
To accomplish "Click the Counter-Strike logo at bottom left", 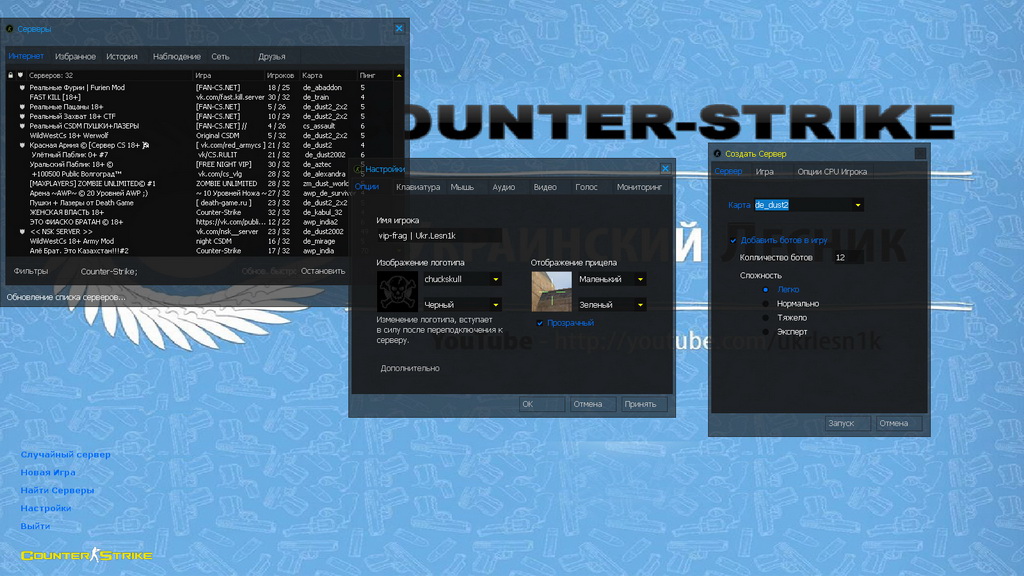I will click(x=87, y=555).
